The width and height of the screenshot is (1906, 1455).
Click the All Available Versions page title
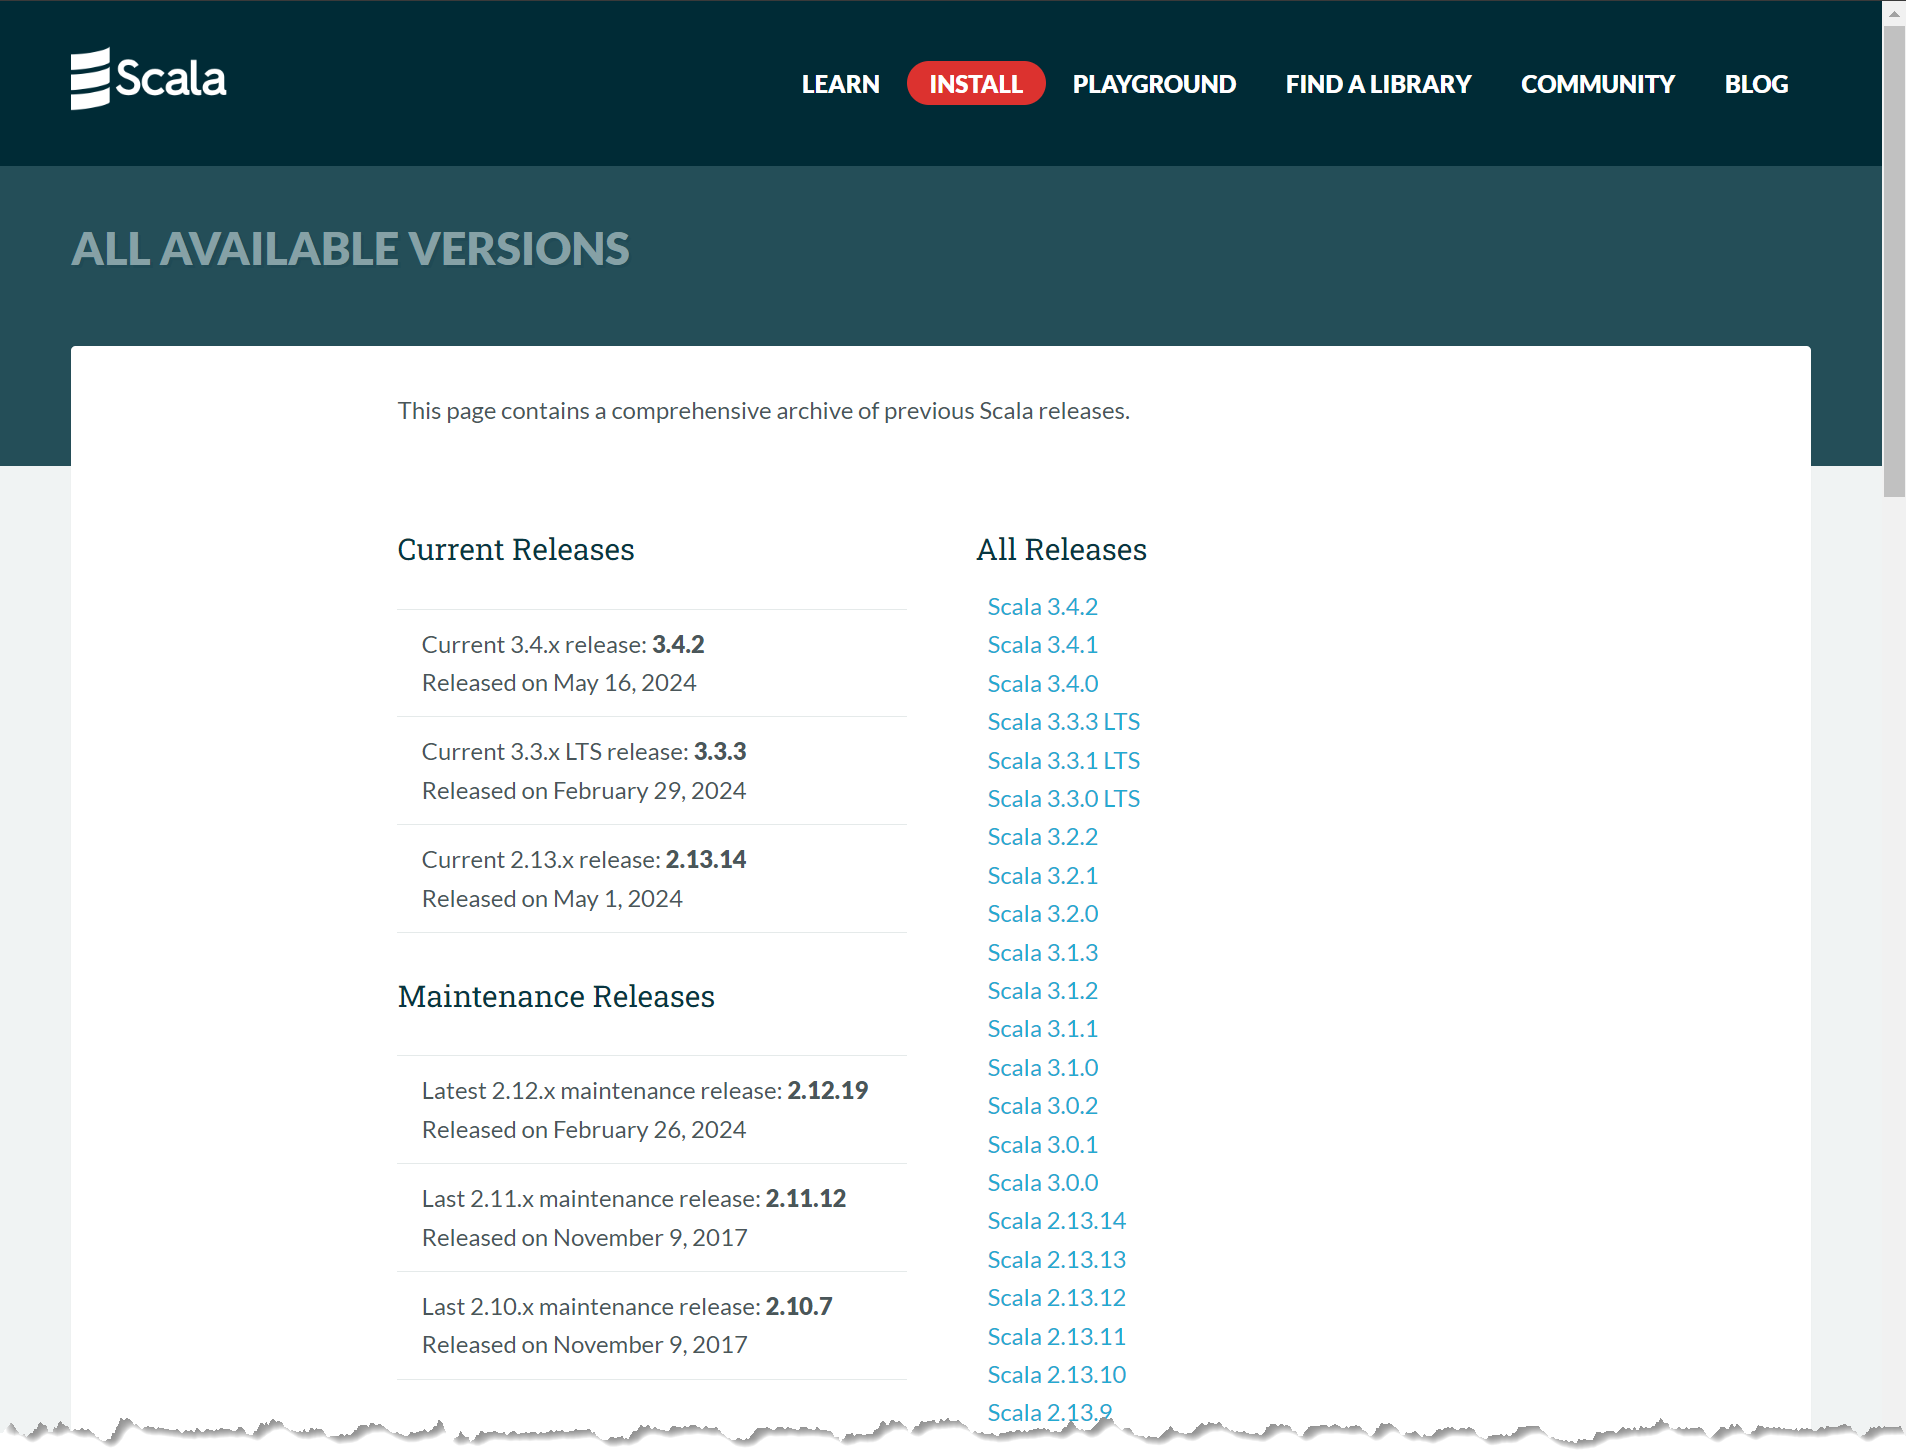point(350,249)
